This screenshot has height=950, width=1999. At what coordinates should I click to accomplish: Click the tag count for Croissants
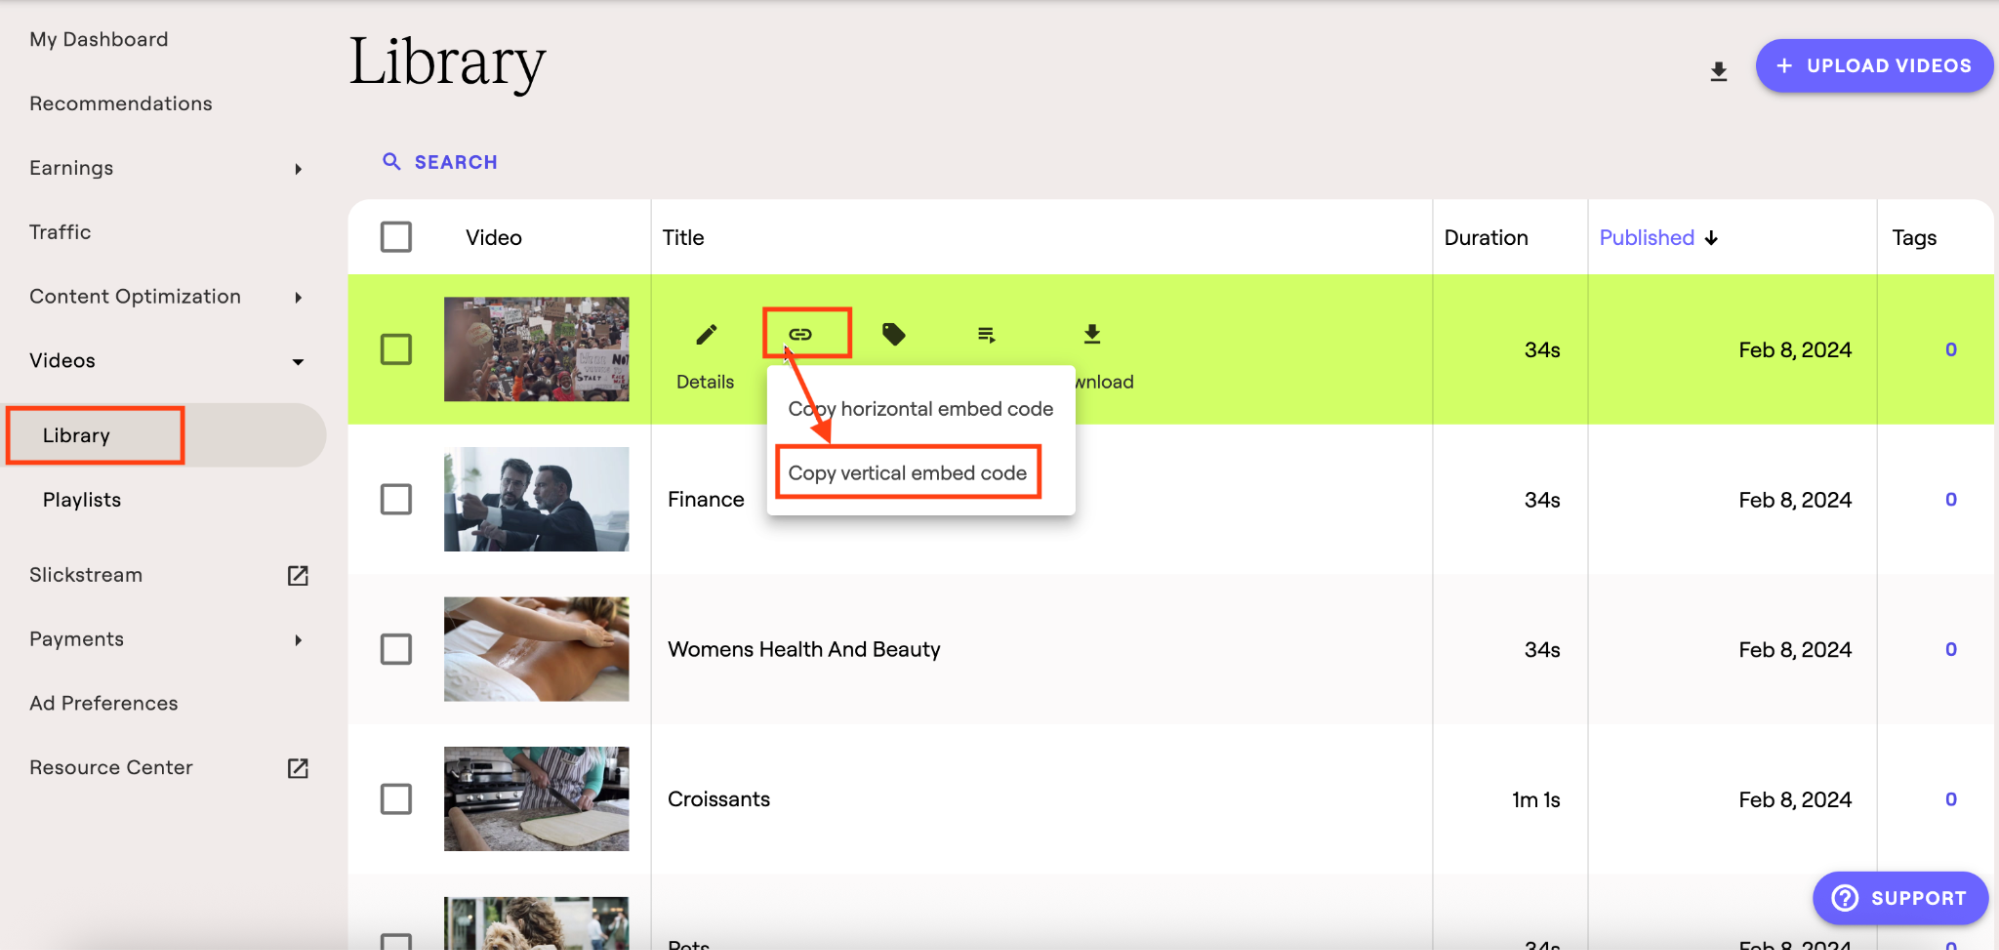tap(1951, 799)
